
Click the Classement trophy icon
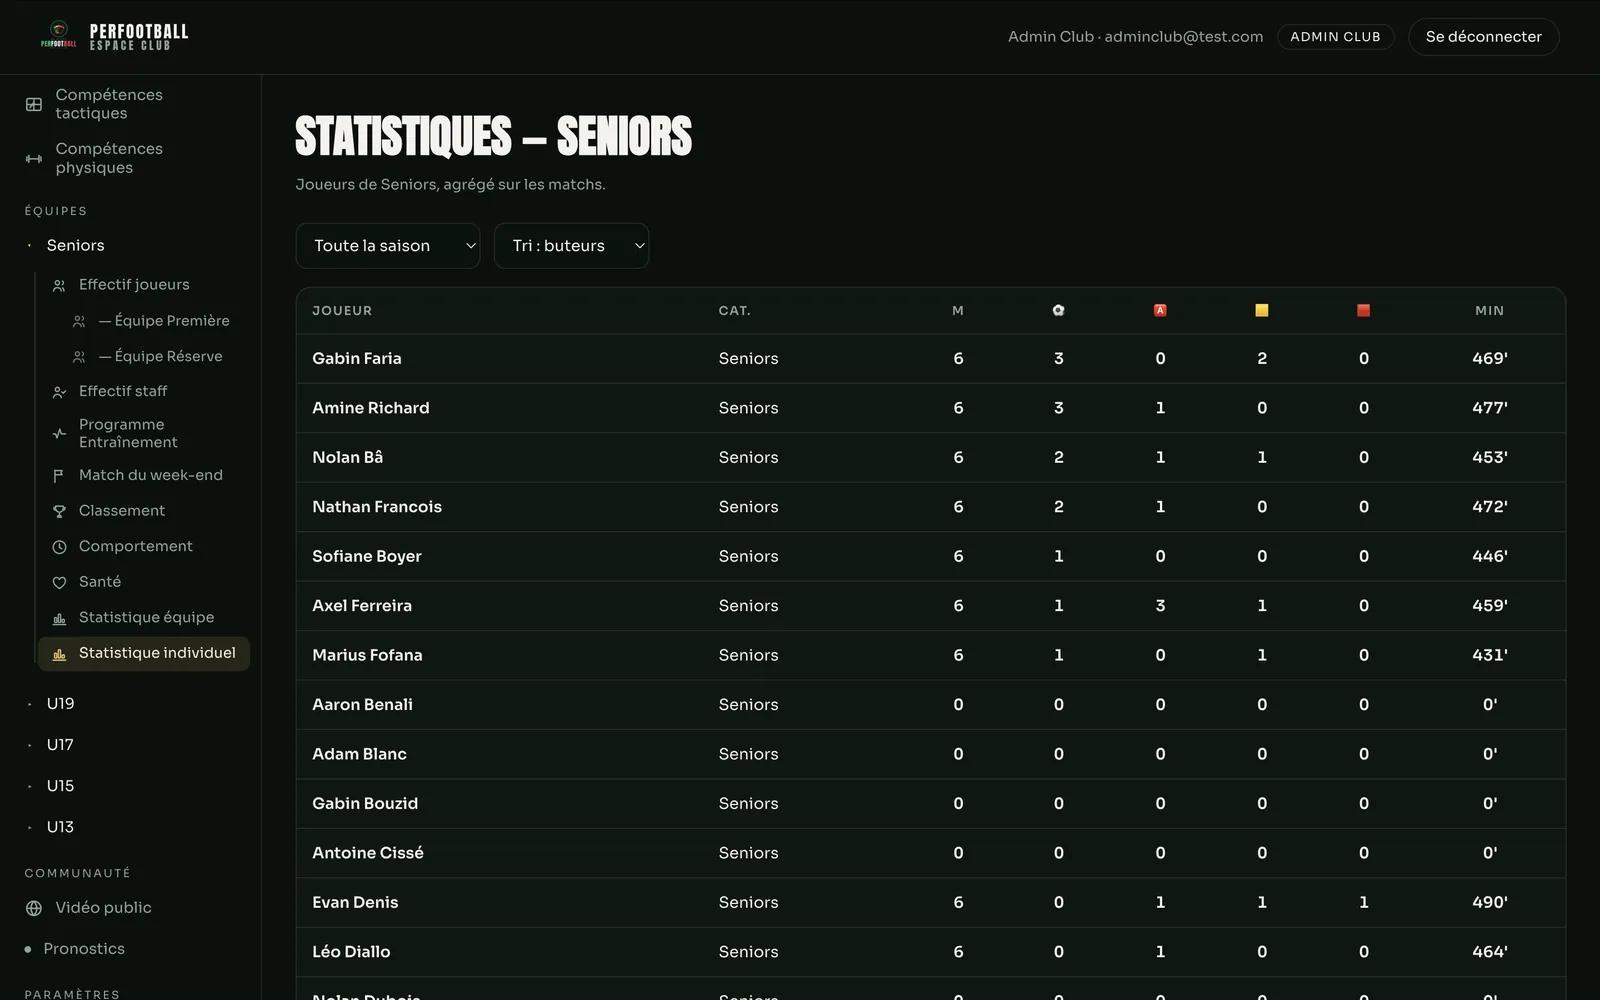(x=59, y=511)
